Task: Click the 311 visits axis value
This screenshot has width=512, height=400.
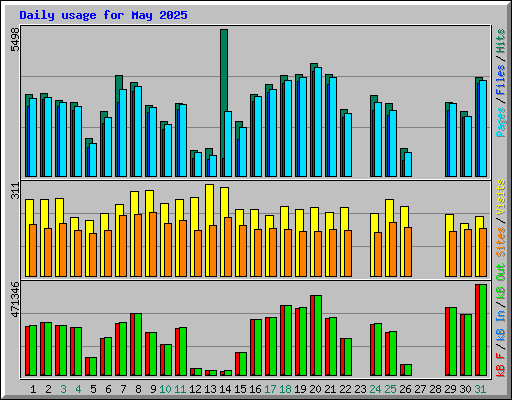Action: click(x=15, y=191)
